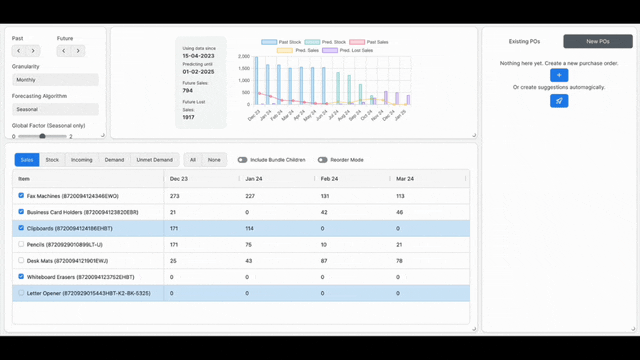Screen dimensions: 640x360
Task: Click the Past right arrow
Action: (33, 51)
